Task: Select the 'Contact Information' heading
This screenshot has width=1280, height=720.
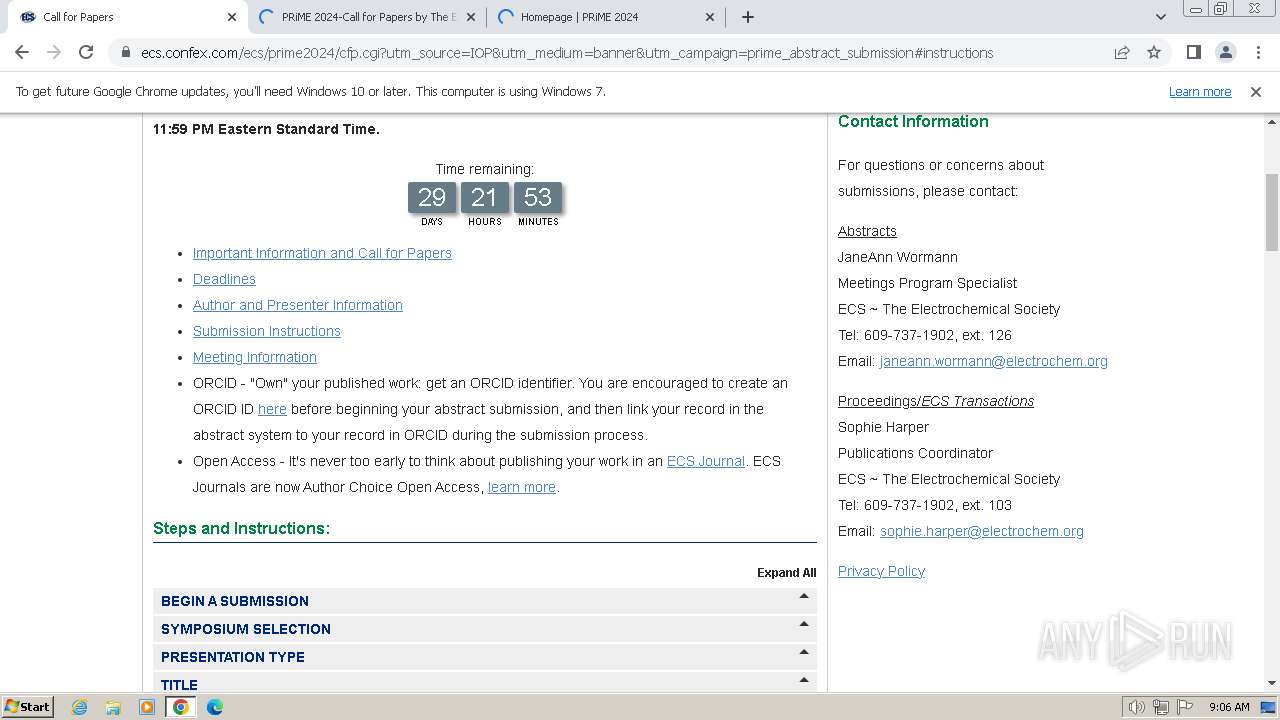Action: click(913, 121)
